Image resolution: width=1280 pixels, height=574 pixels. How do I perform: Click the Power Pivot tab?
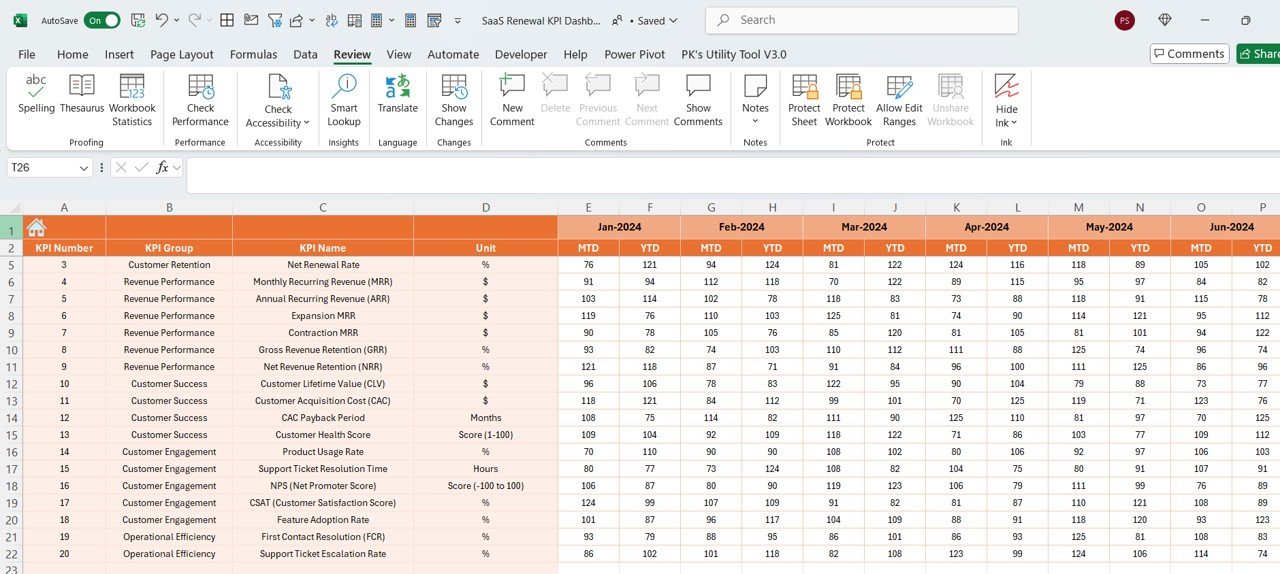coord(634,54)
